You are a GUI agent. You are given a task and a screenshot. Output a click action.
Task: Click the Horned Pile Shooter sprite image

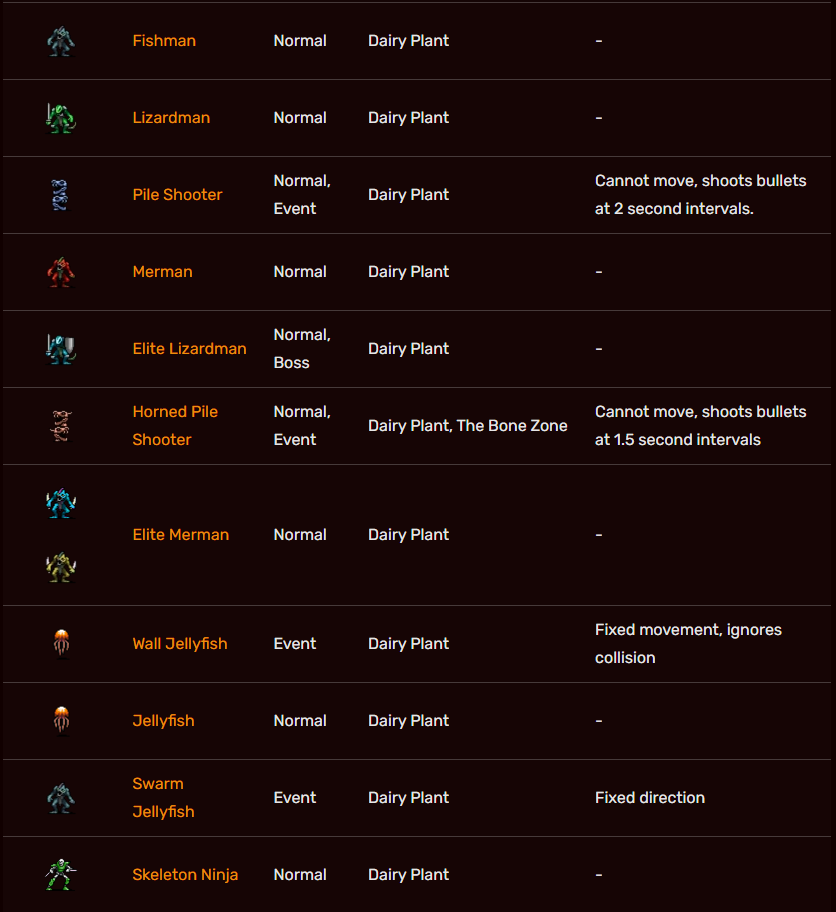tap(60, 426)
